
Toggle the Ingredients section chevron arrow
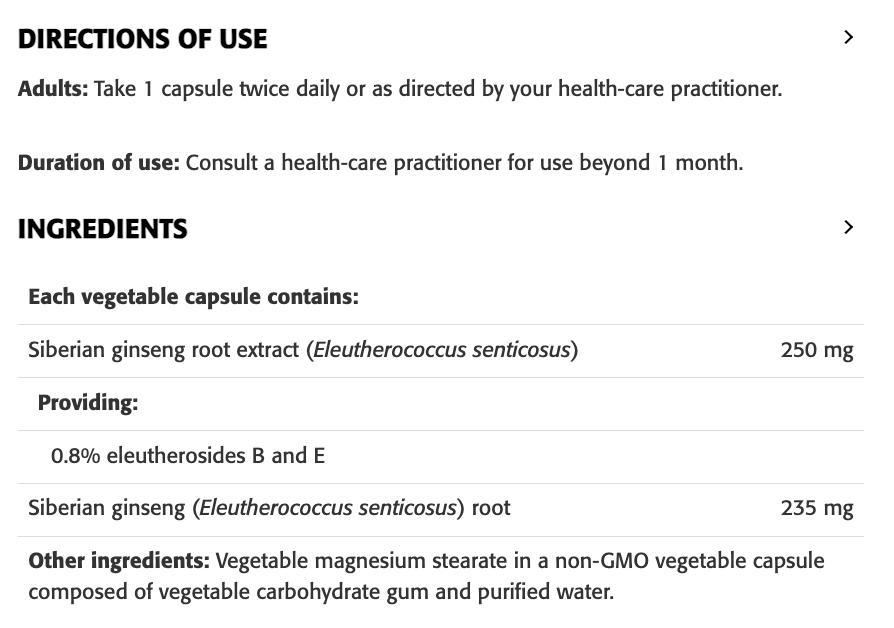click(x=848, y=228)
